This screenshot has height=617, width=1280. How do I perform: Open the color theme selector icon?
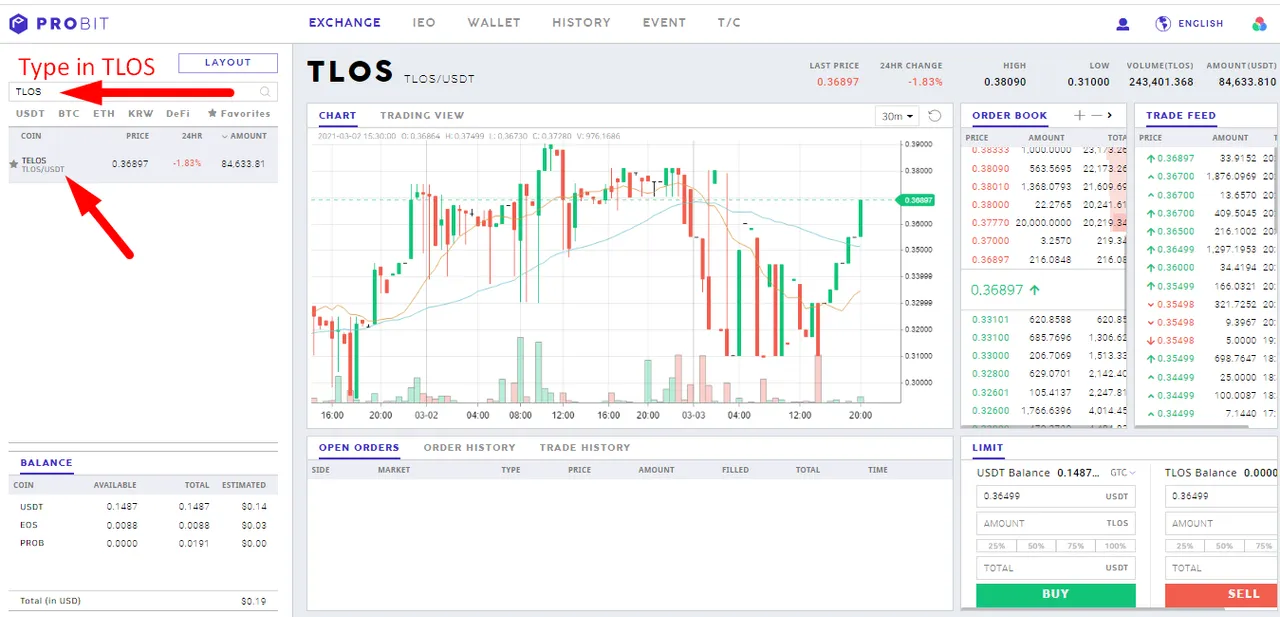click(x=1259, y=24)
